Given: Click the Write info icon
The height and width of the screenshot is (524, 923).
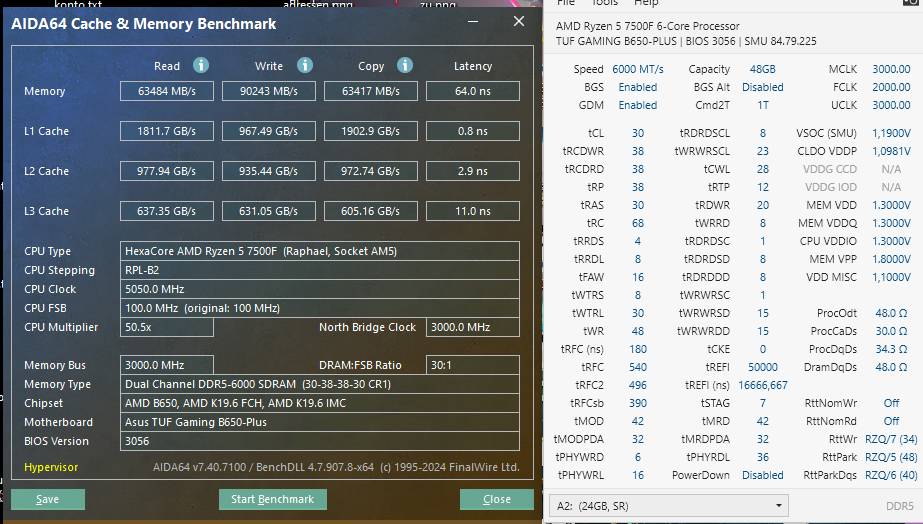Looking at the screenshot, I should [304, 65].
